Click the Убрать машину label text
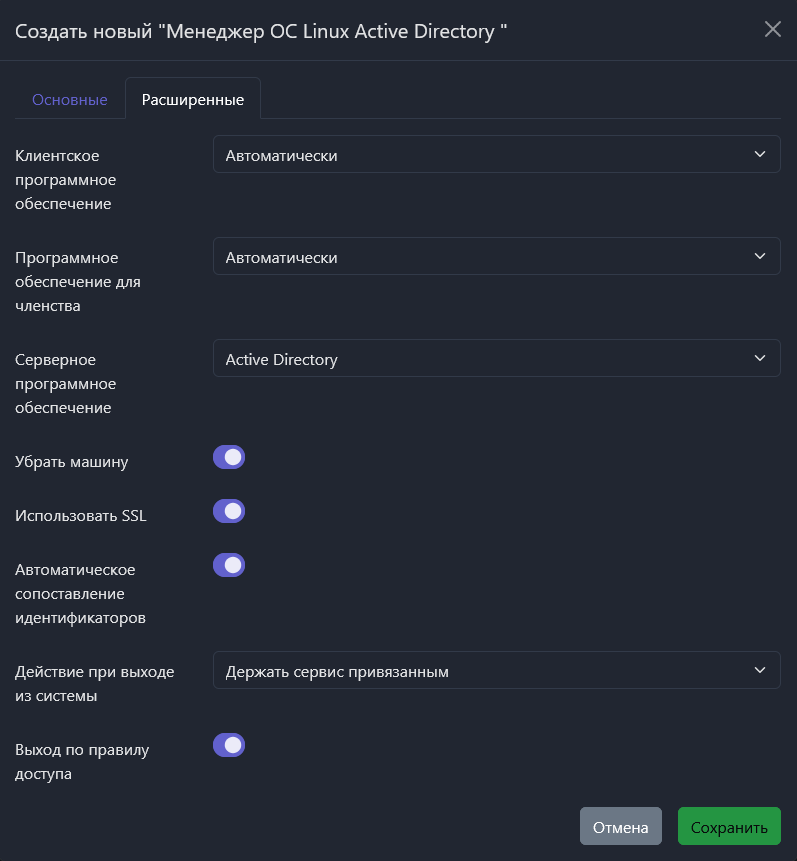This screenshot has height=861, width=797. 72,462
